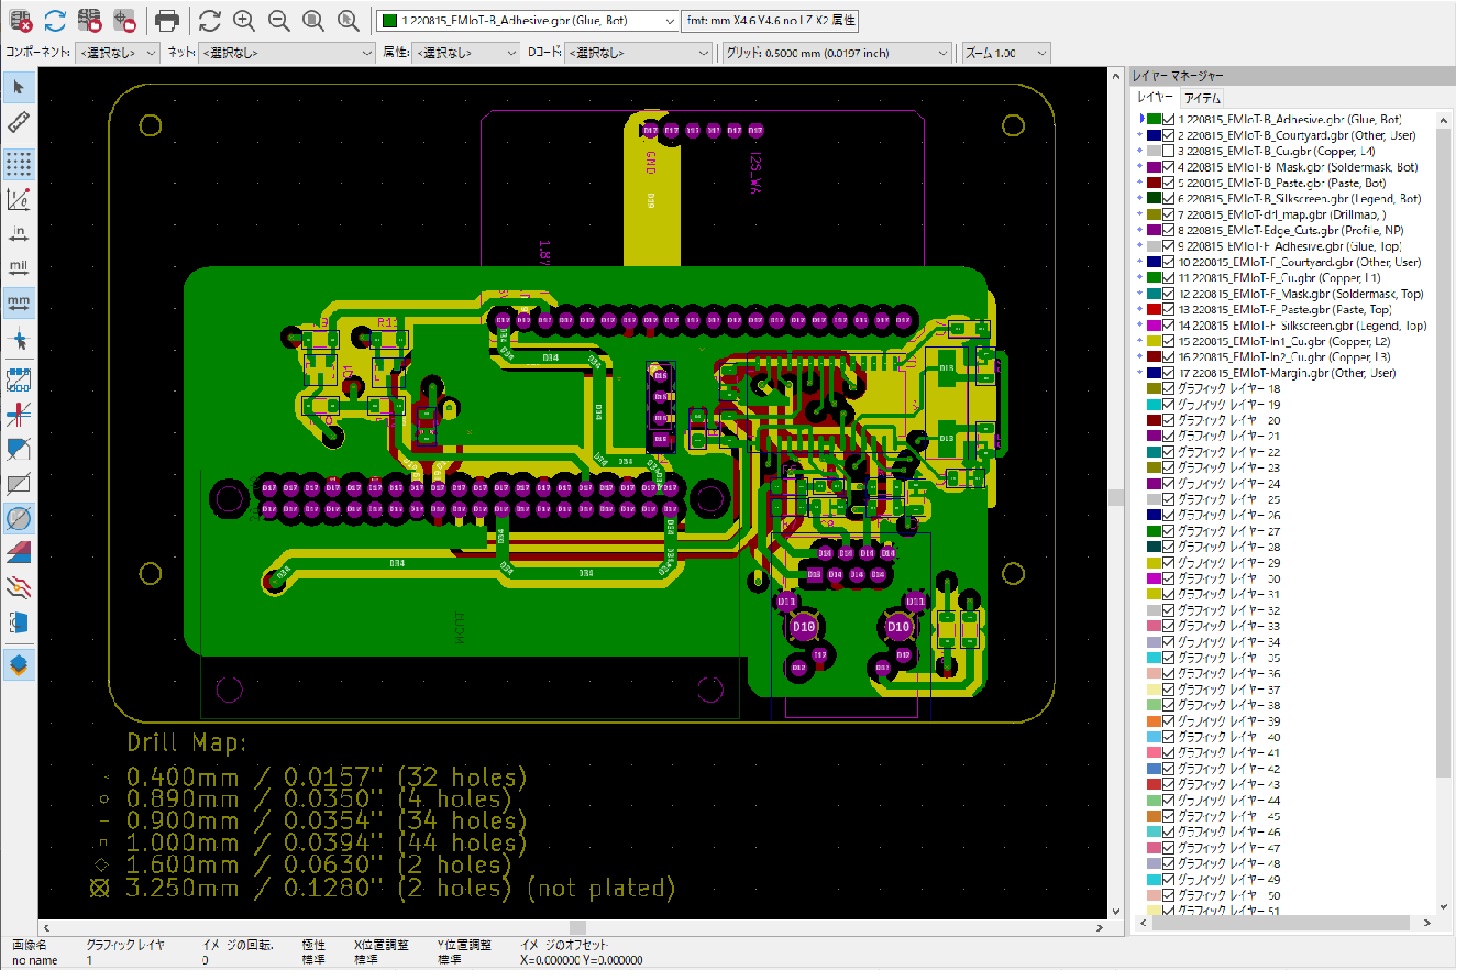Screen dimensions: 1471x980
Task: Click the Clear All Layers icon
Action: [x=21, y=20]
